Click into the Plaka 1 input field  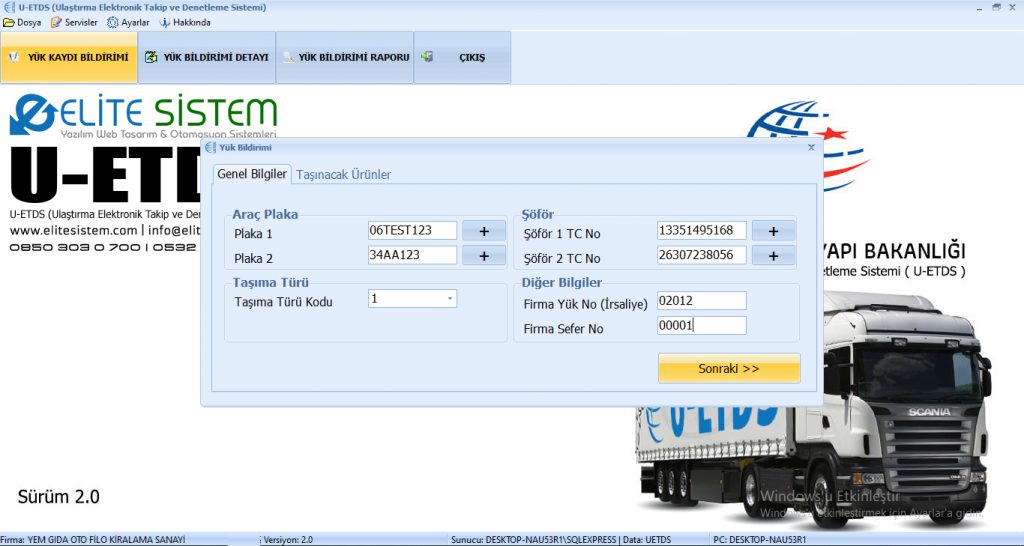(x=412, y=231)
